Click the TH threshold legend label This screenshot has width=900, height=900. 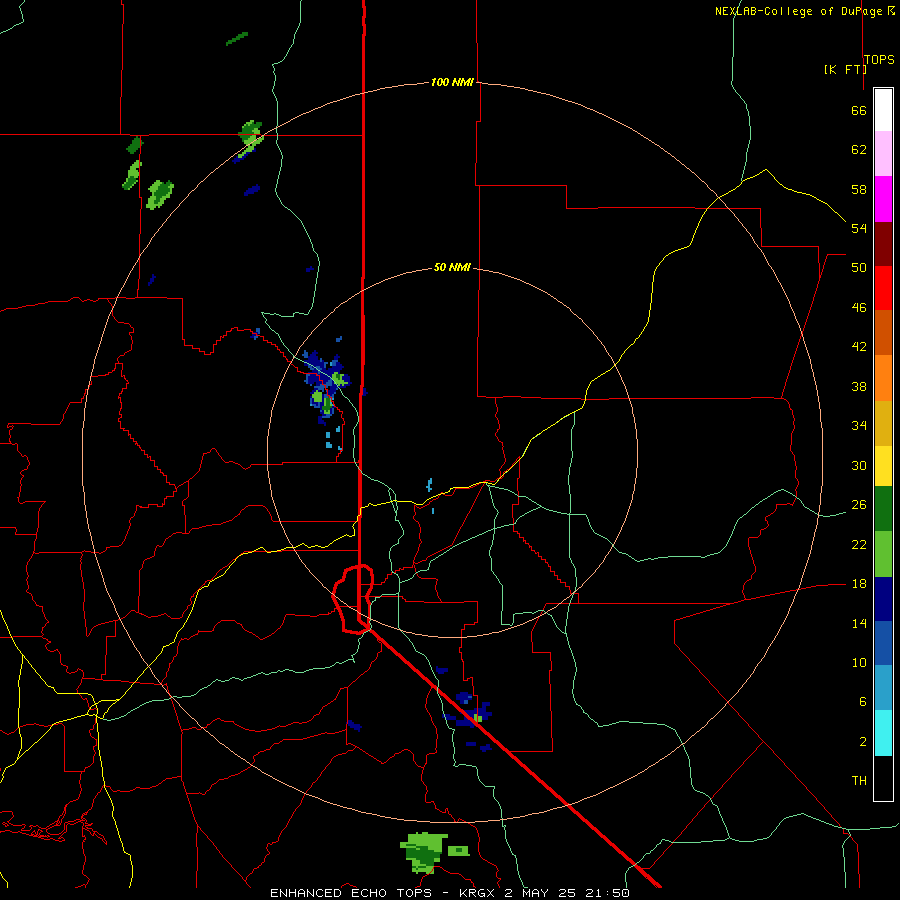859,781
